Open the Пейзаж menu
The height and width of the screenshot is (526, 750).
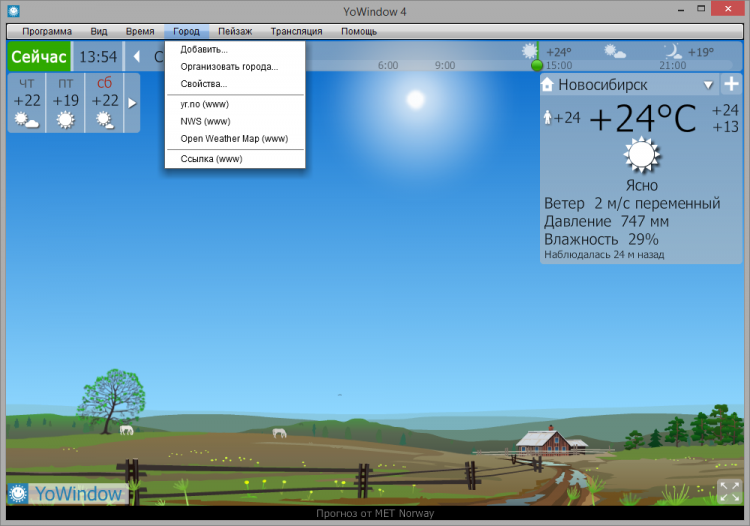235,32
